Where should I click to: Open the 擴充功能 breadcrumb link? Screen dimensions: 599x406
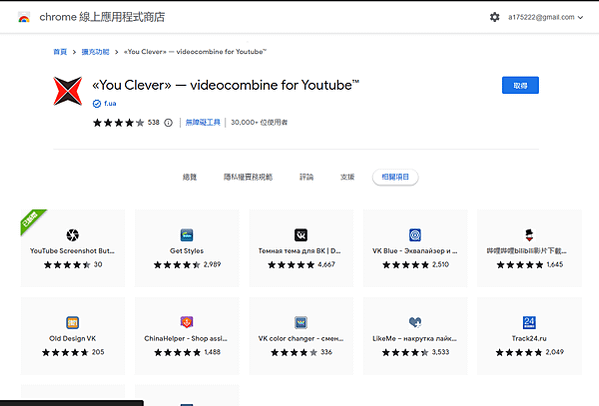click(96, 52)
